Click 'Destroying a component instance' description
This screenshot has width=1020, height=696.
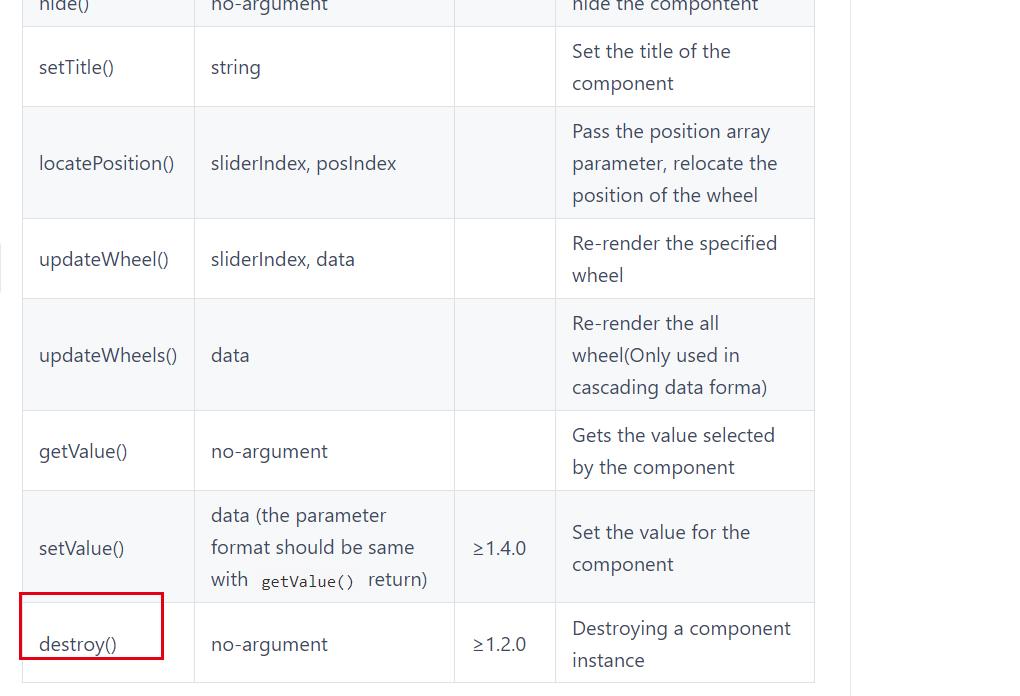(x=680, y=644)
